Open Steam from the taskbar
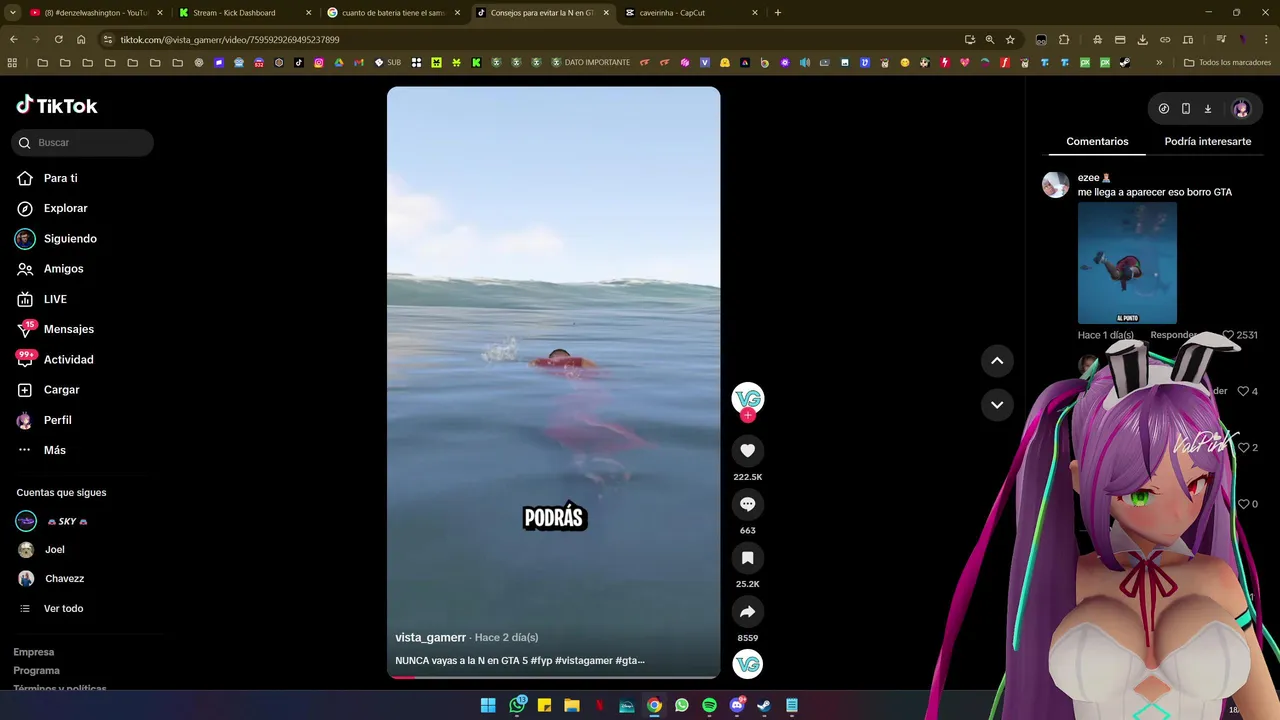The width and height of the screenshot is (1280, 720). click(x=764, y=705)
